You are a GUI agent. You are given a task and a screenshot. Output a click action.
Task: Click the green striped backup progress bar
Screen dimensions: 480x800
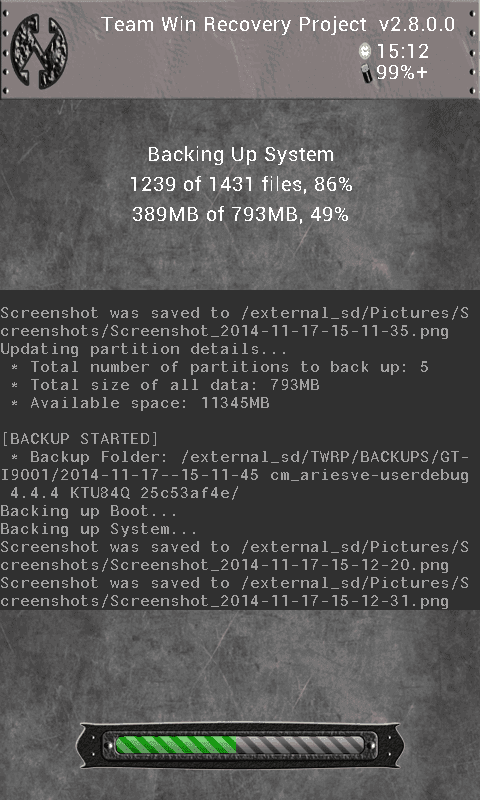tap(176, 745)
